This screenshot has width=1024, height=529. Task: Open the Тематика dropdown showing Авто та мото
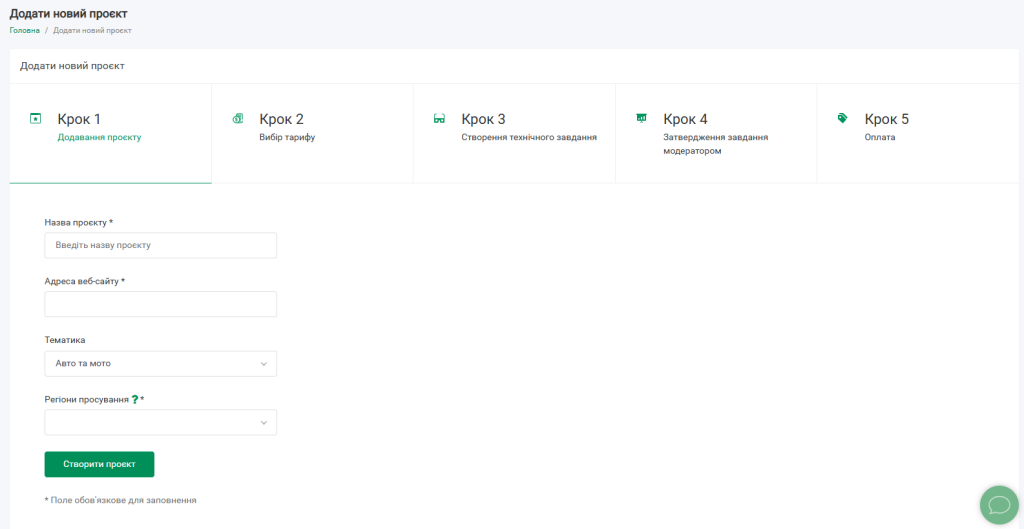point(160,363)
